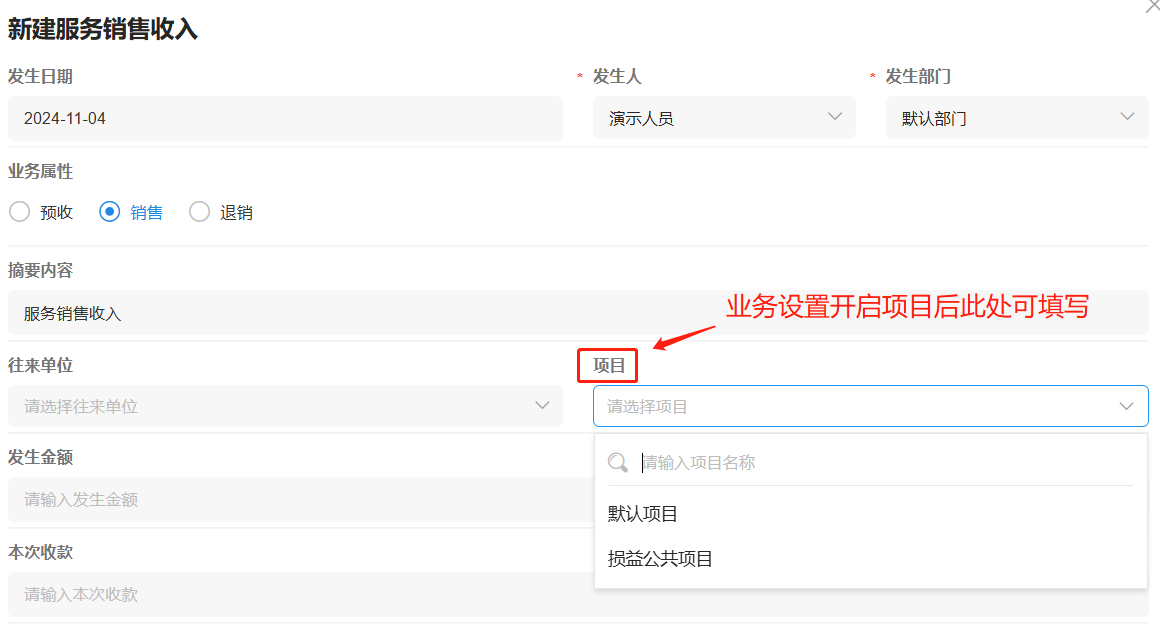This screenshot has height=627, width=1160.
Task: Select 默认项目 from the list
Action: coord(643,514)
